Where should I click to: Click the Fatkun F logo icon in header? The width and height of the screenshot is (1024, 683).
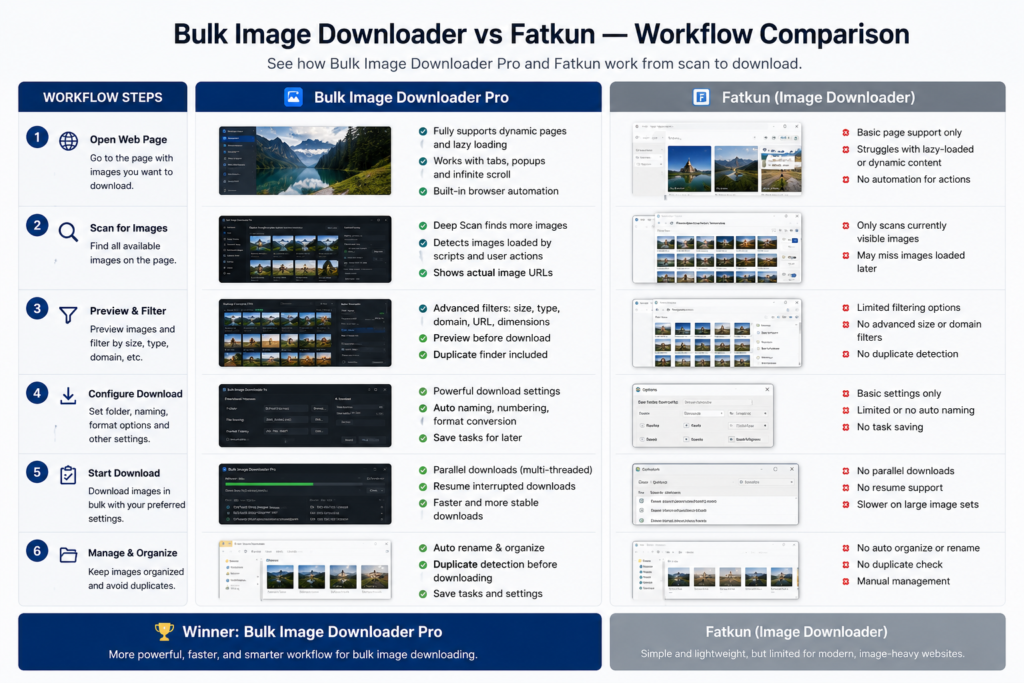[701, 97]
